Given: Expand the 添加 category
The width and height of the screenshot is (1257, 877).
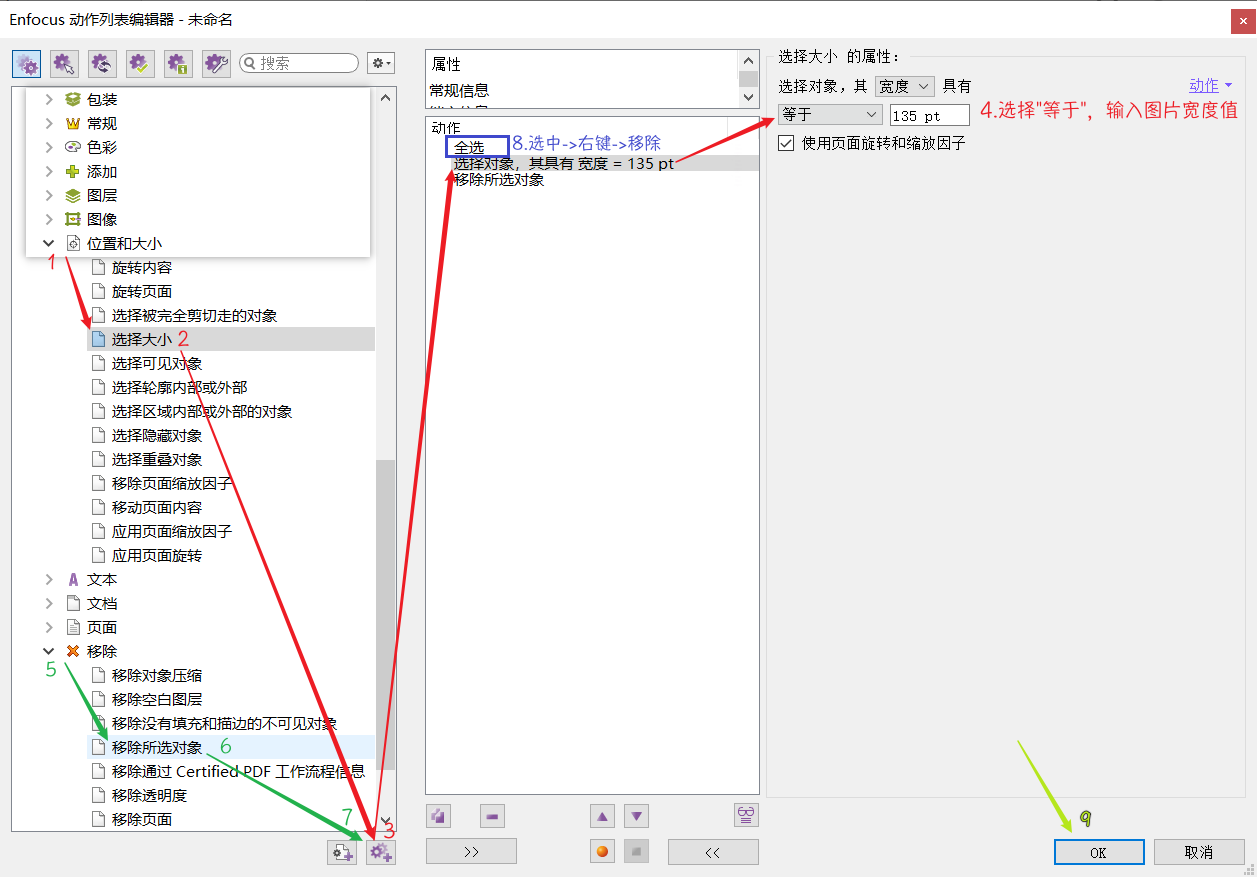Looking at the screenshot, I should click(x=49, y=171).
